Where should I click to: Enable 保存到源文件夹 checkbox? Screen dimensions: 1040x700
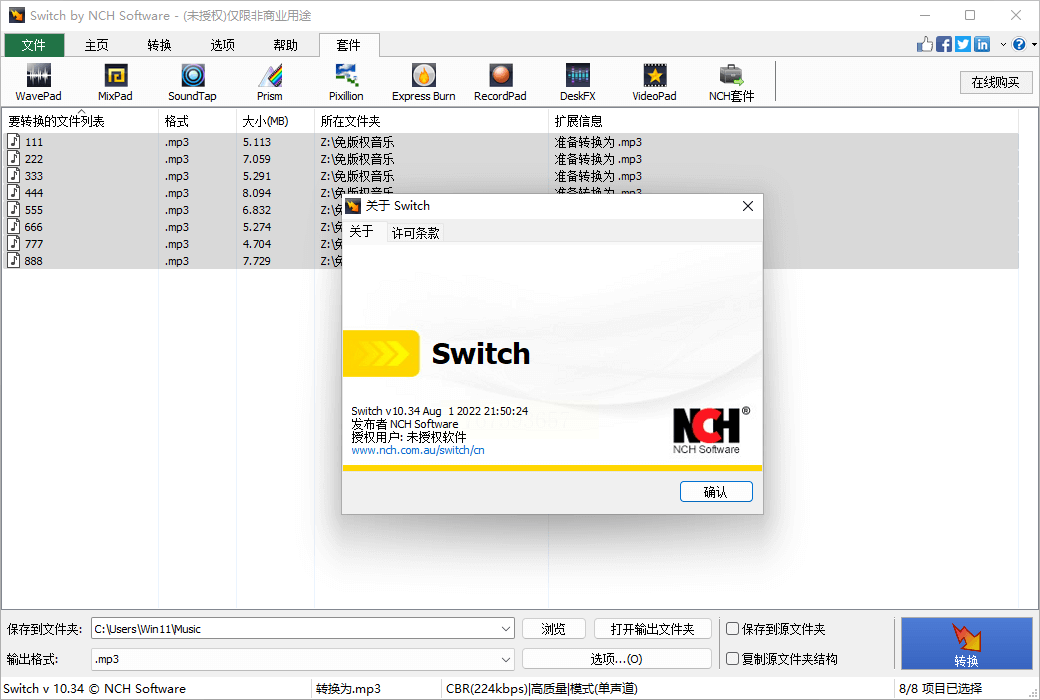tap(733, 628)
